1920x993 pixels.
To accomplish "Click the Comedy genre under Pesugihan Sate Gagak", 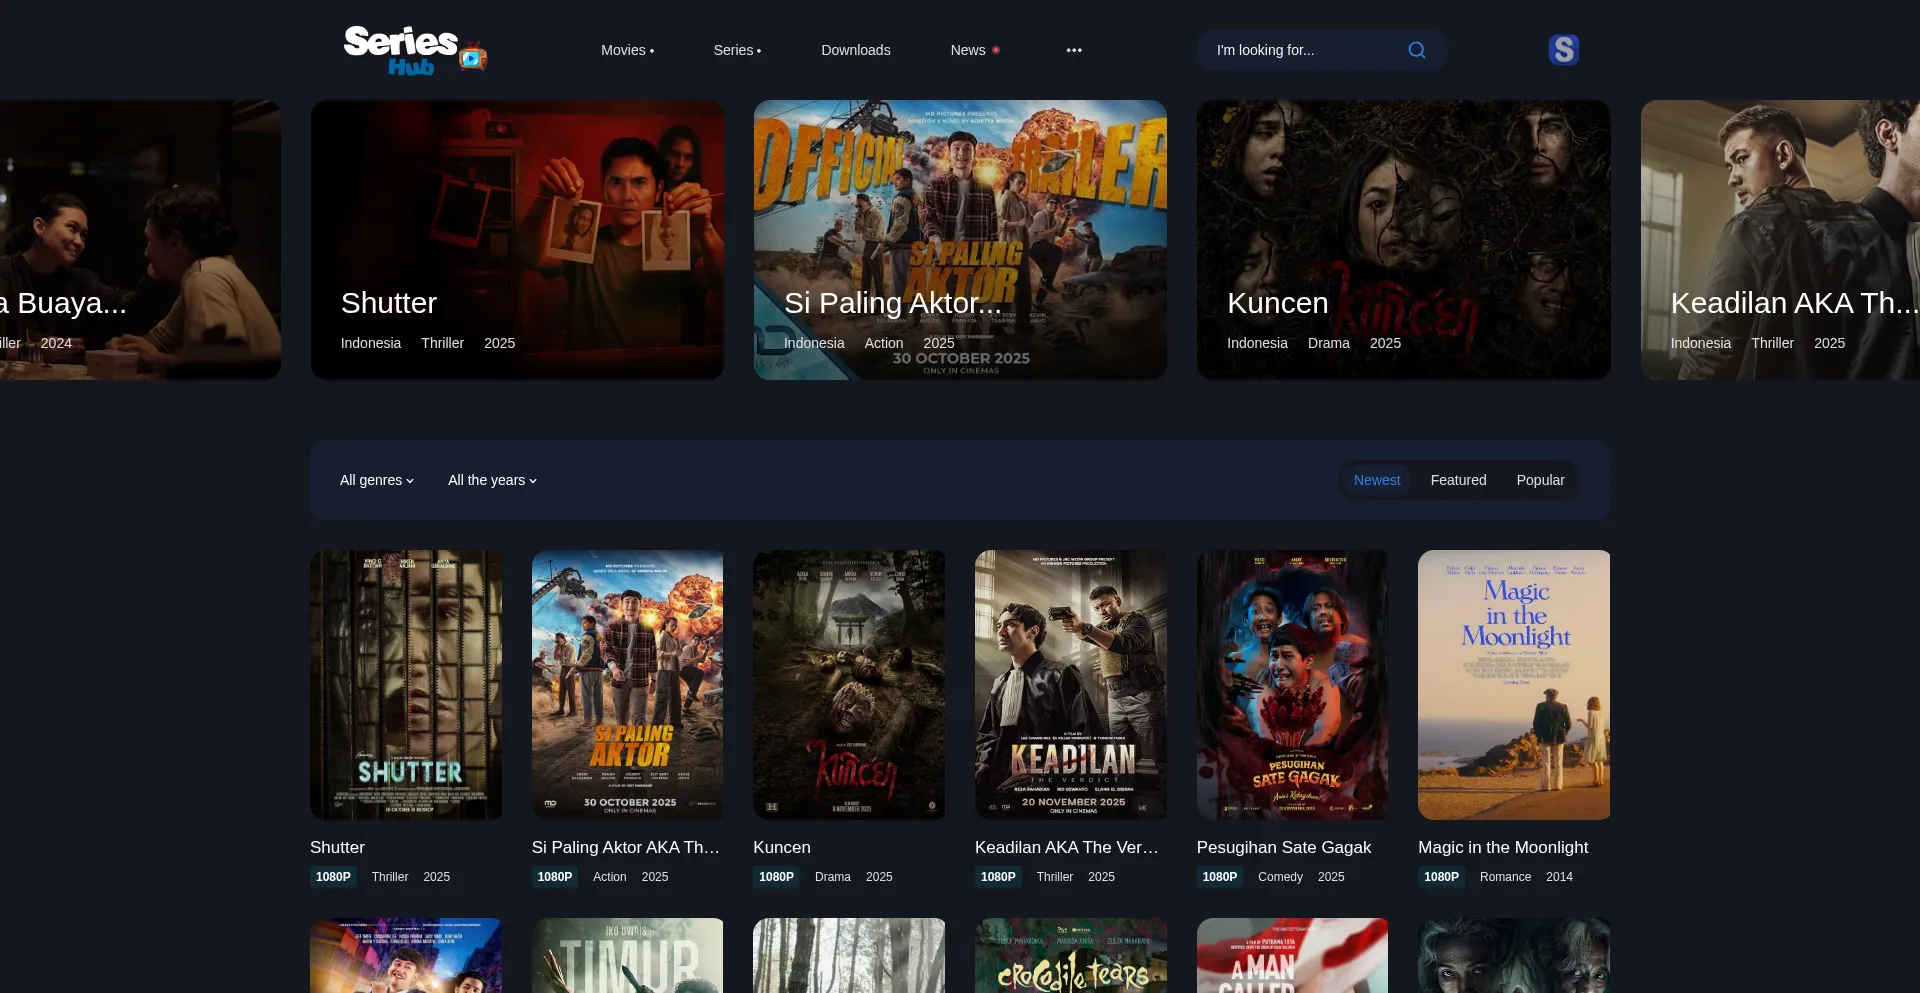I will click(1280, 877).
